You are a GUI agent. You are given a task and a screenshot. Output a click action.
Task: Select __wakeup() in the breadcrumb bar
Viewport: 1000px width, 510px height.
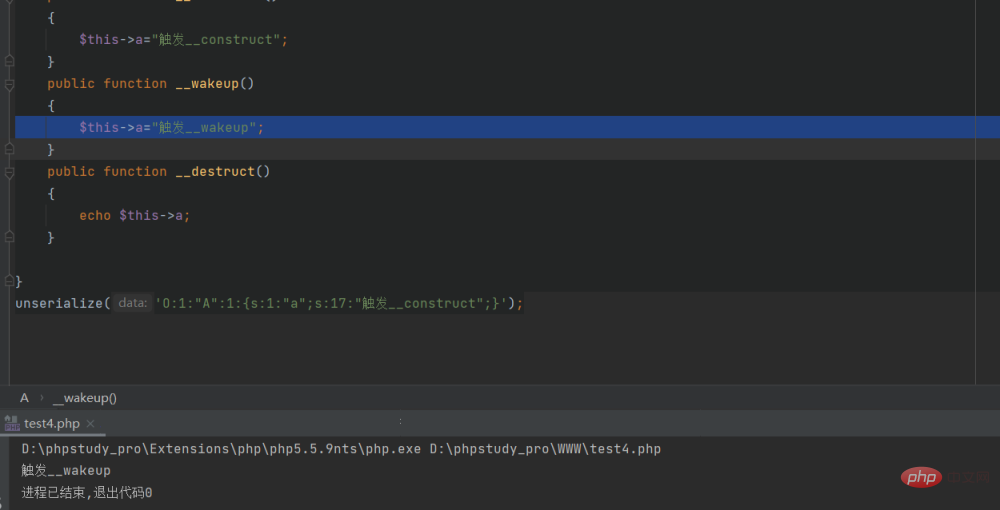pos(85,398)
